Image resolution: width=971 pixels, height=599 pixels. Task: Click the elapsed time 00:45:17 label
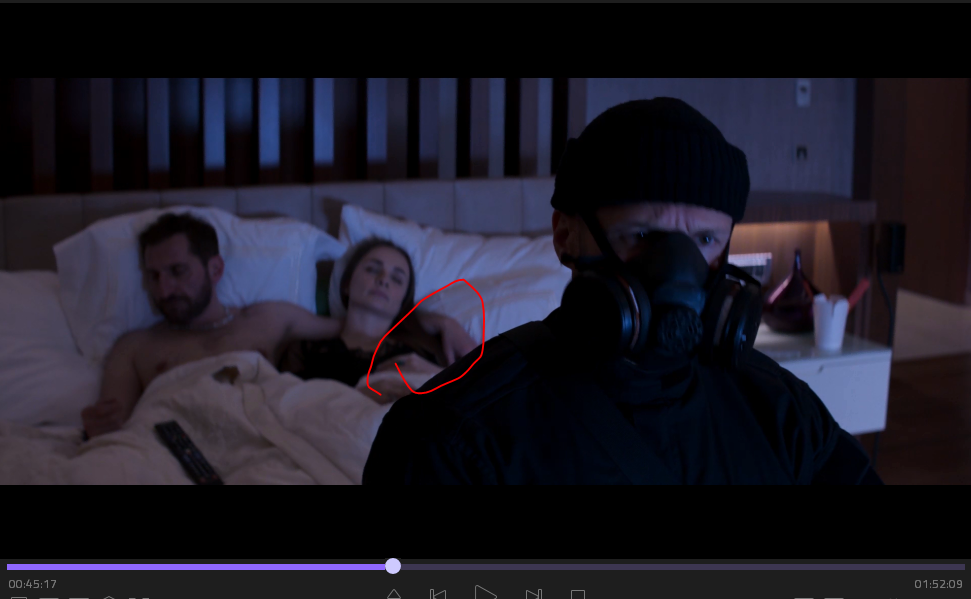[33, 584]
